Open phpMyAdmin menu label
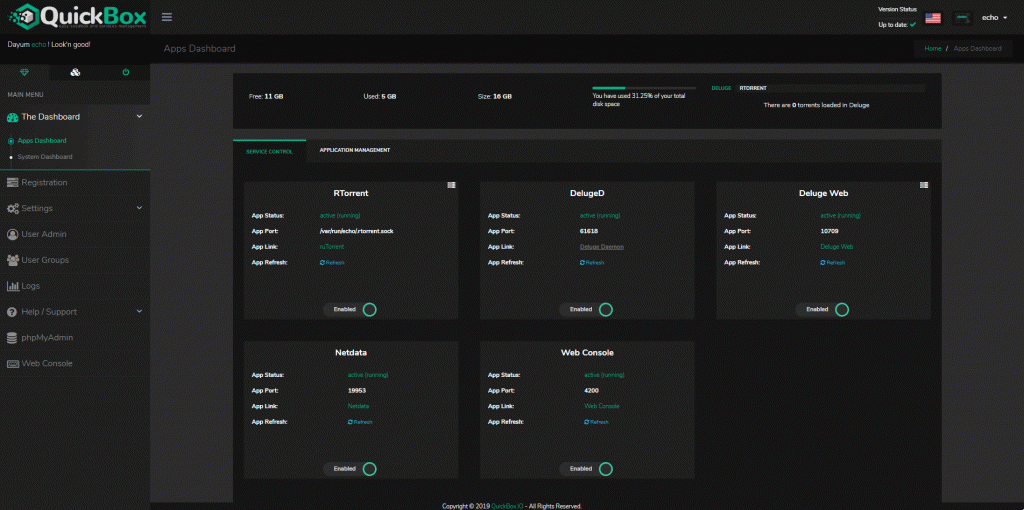Image resolution: width=1024 pixels, height=510 pixels. pyautogui.click(x=47, y=338)
